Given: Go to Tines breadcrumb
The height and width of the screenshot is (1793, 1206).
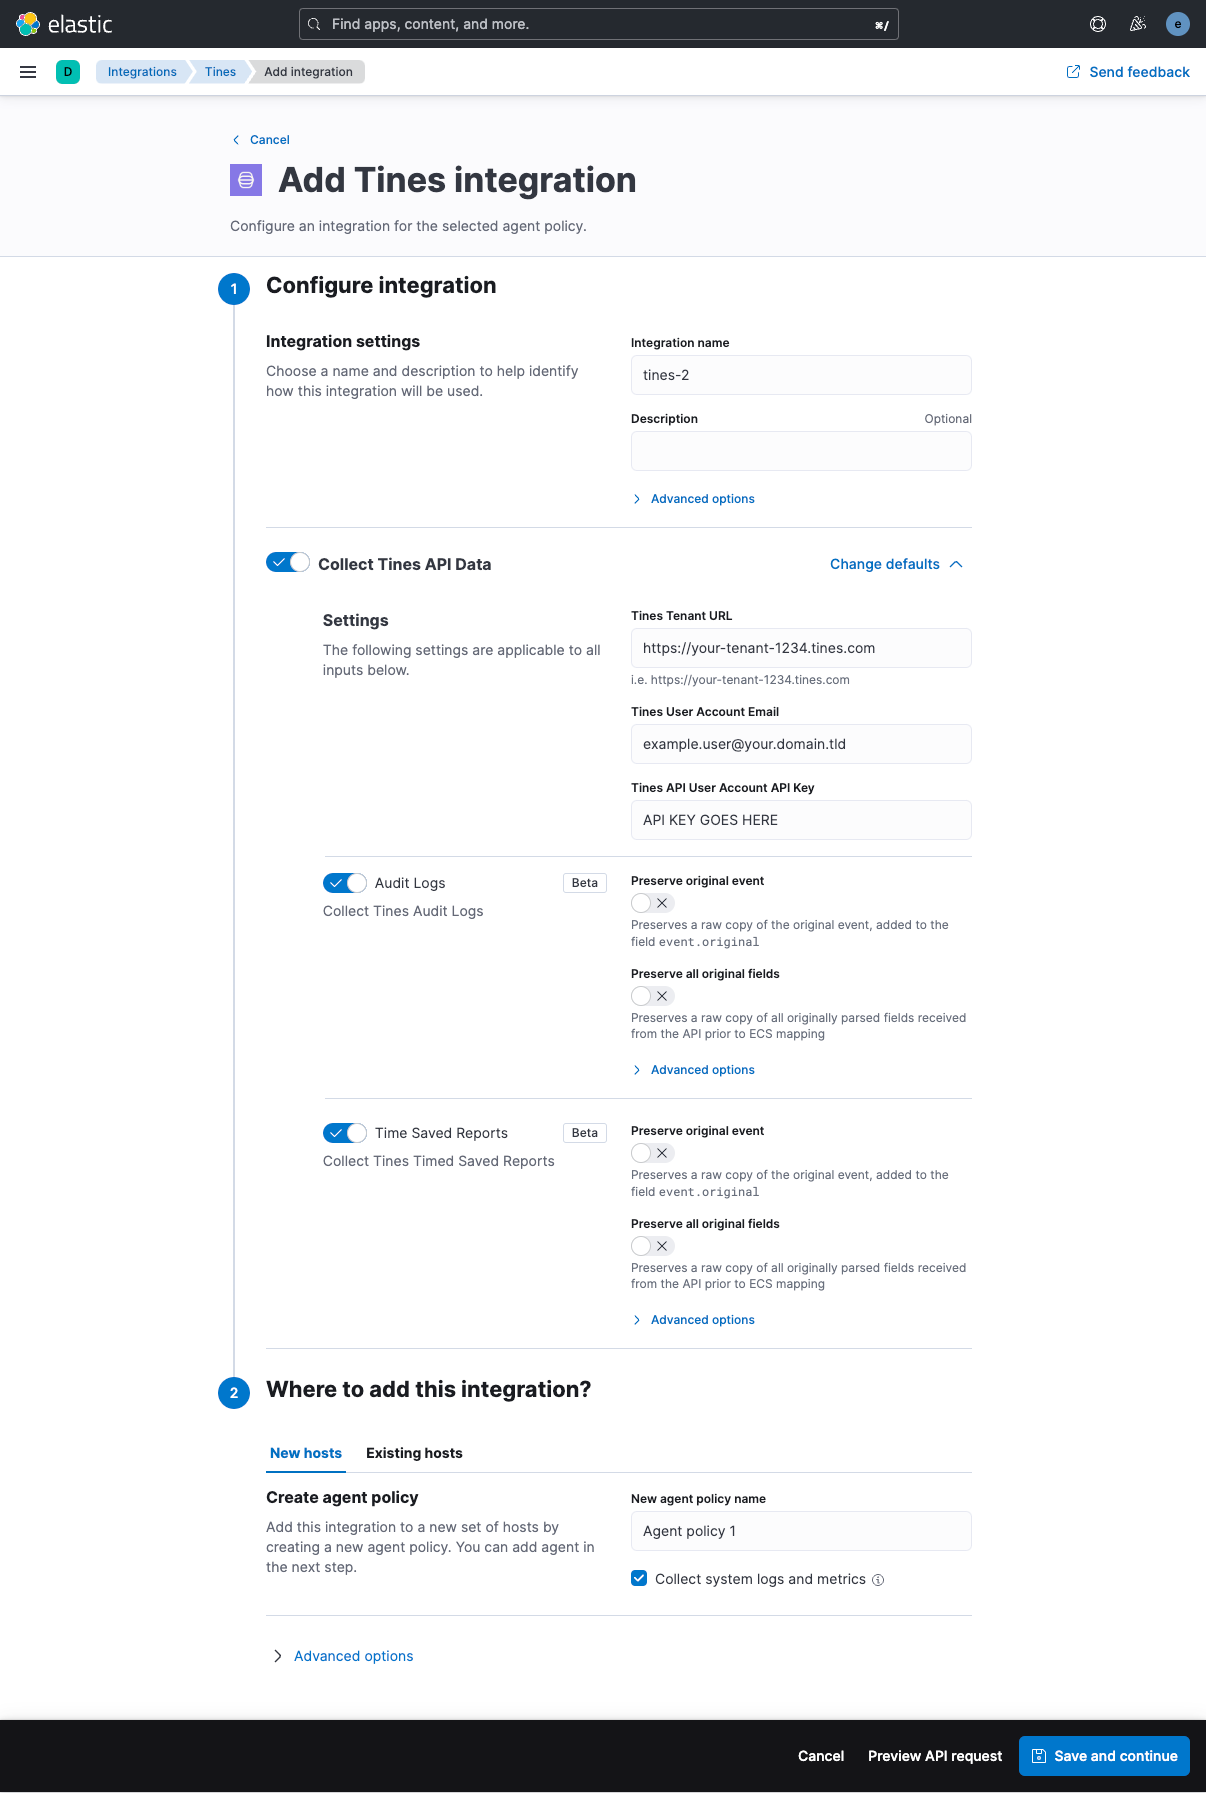Looking at the screenshot, I should click(x=220, y=72).
